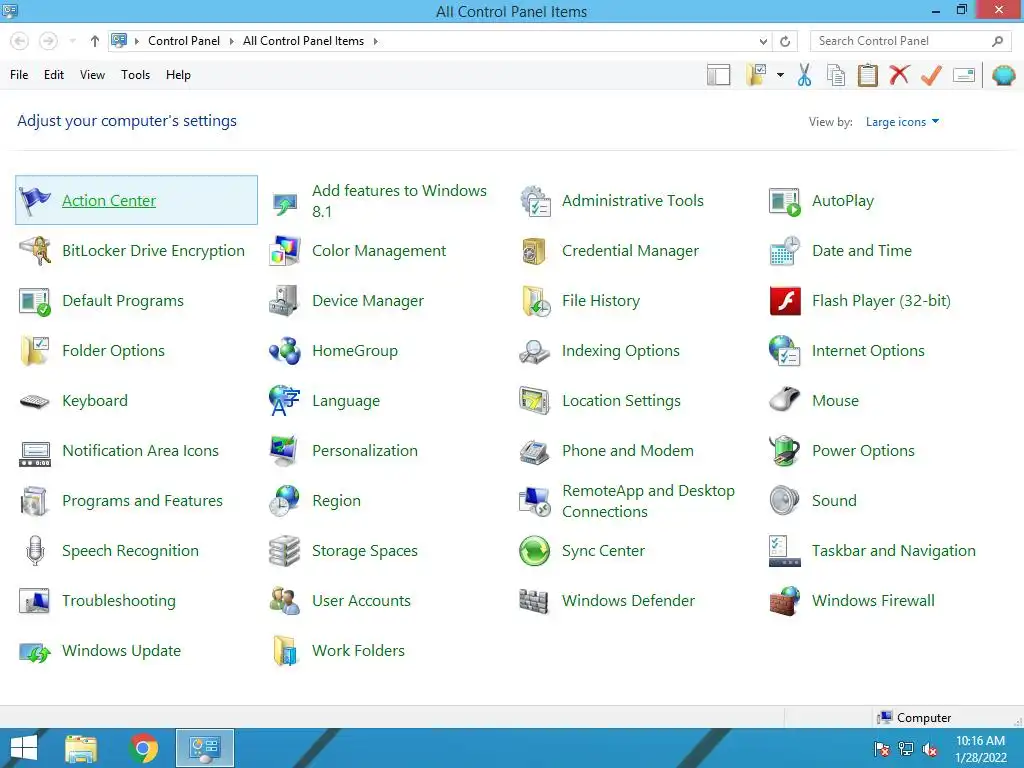Click the Windows Firewall brick wall icon
This screenshot has height=768, width=1024.
click(785, 601)
